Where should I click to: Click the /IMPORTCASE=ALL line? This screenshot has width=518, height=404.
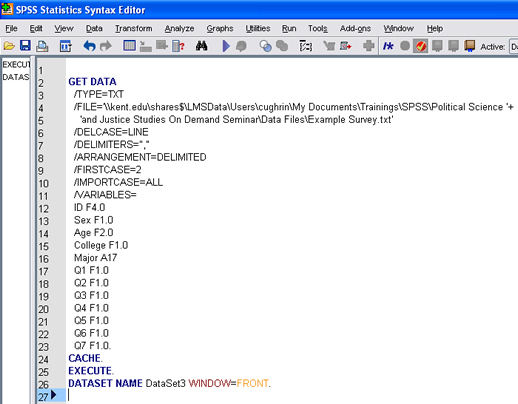tap(118, 182)
